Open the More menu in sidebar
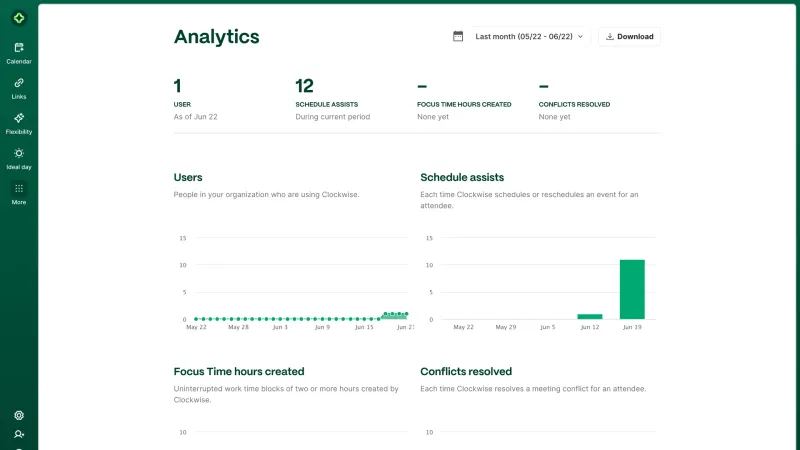The image size is (800, 450). coord(19,194)
